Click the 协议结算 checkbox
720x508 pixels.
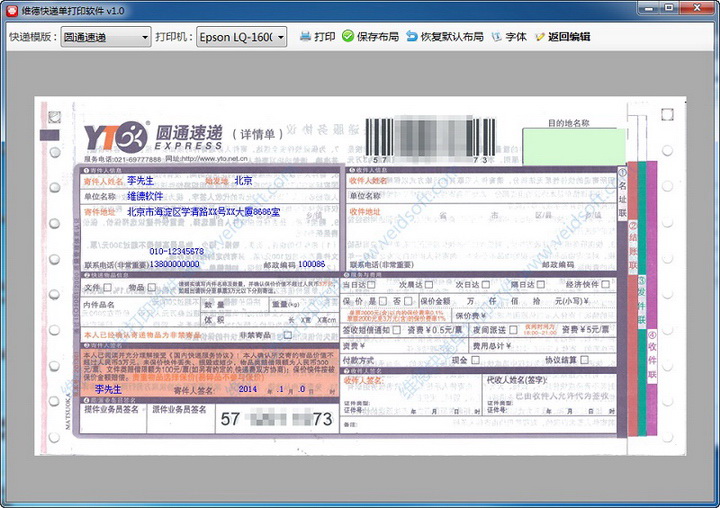pos(585,360)
